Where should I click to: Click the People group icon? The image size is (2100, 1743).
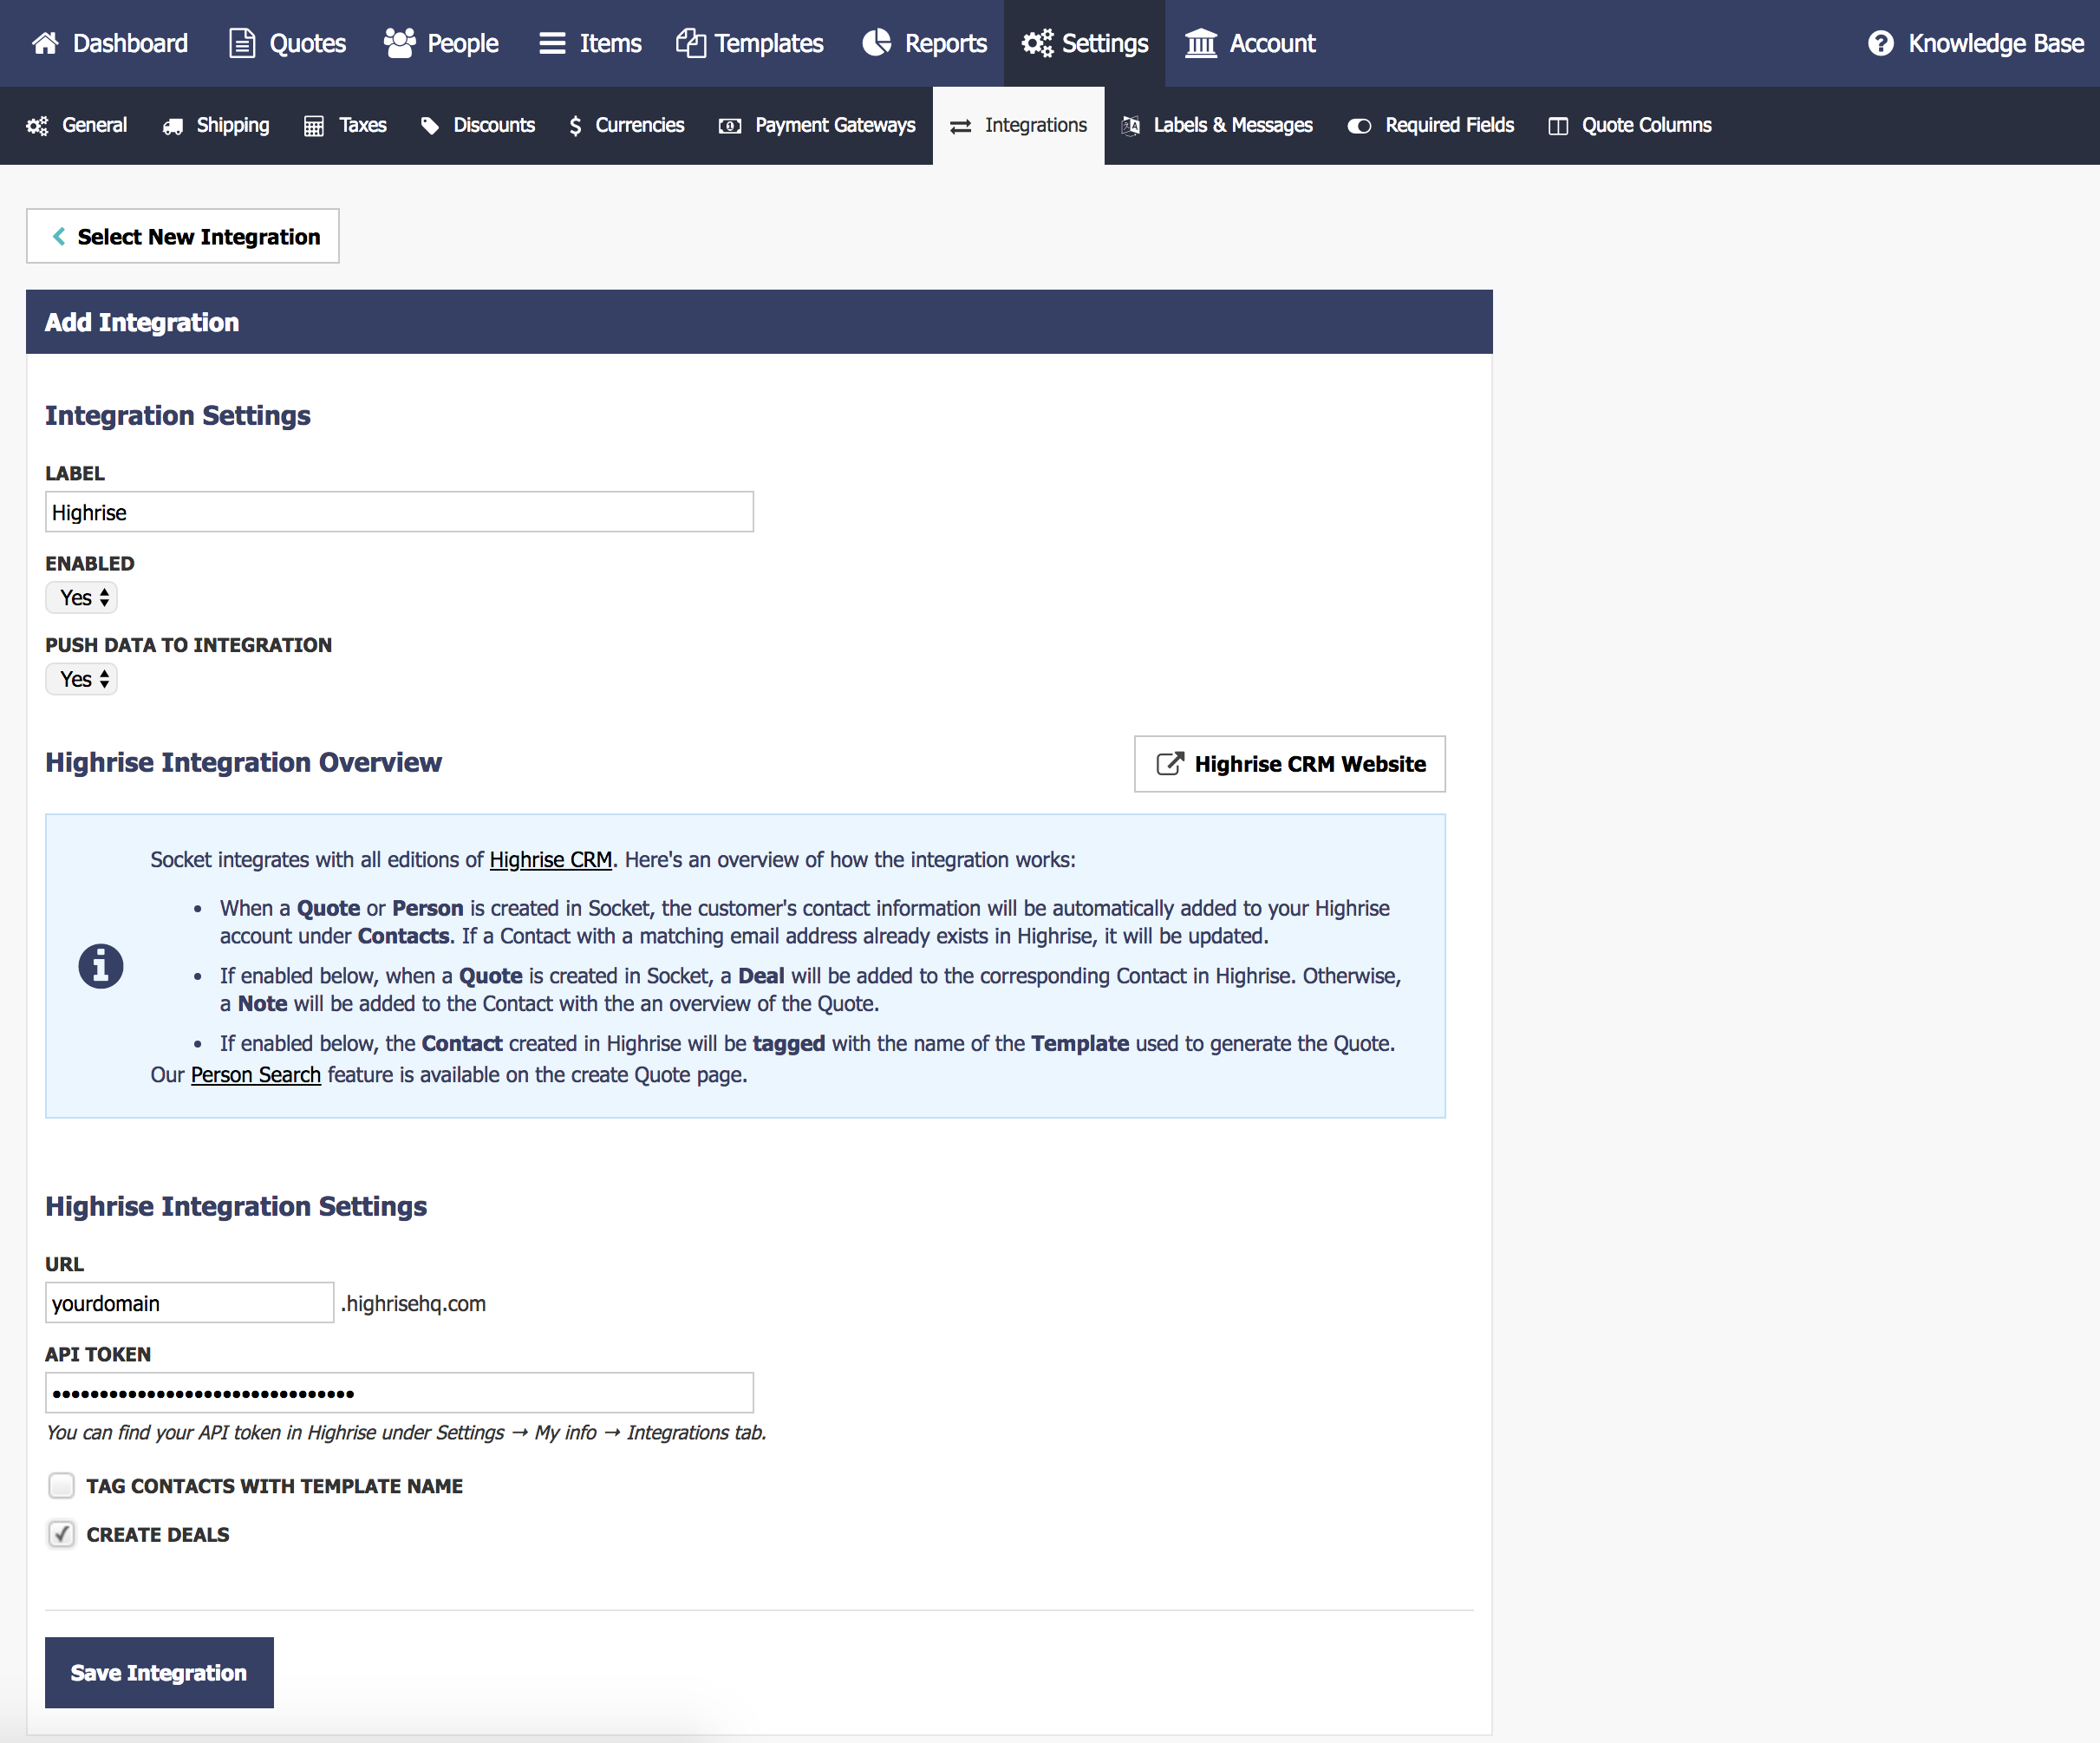click(x=400, y=43)
